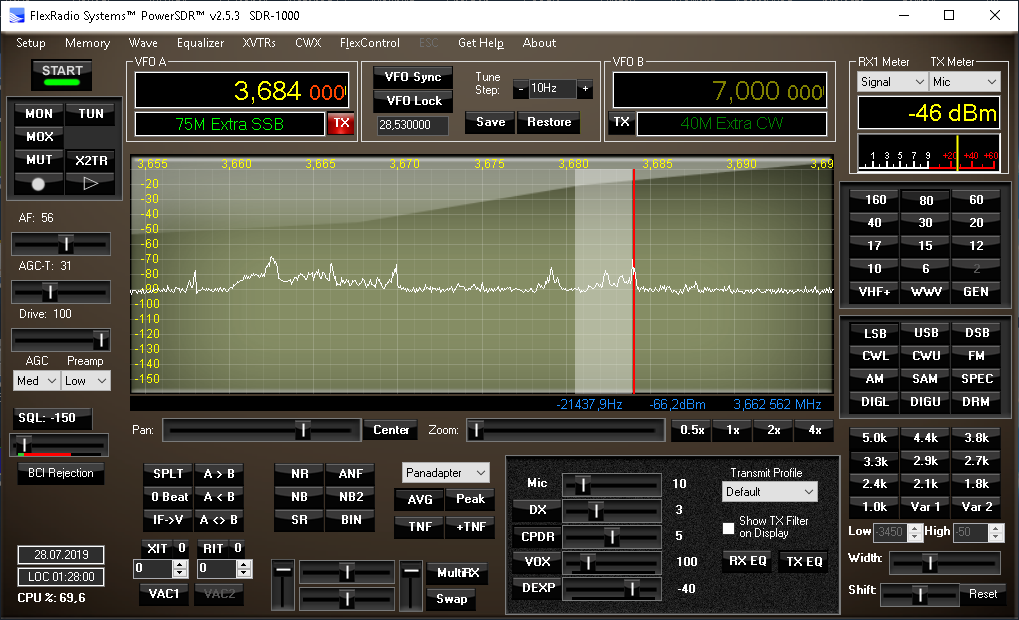Select the LSB mode button
The width and height of the screenshot is (1019, 620).
875,333
